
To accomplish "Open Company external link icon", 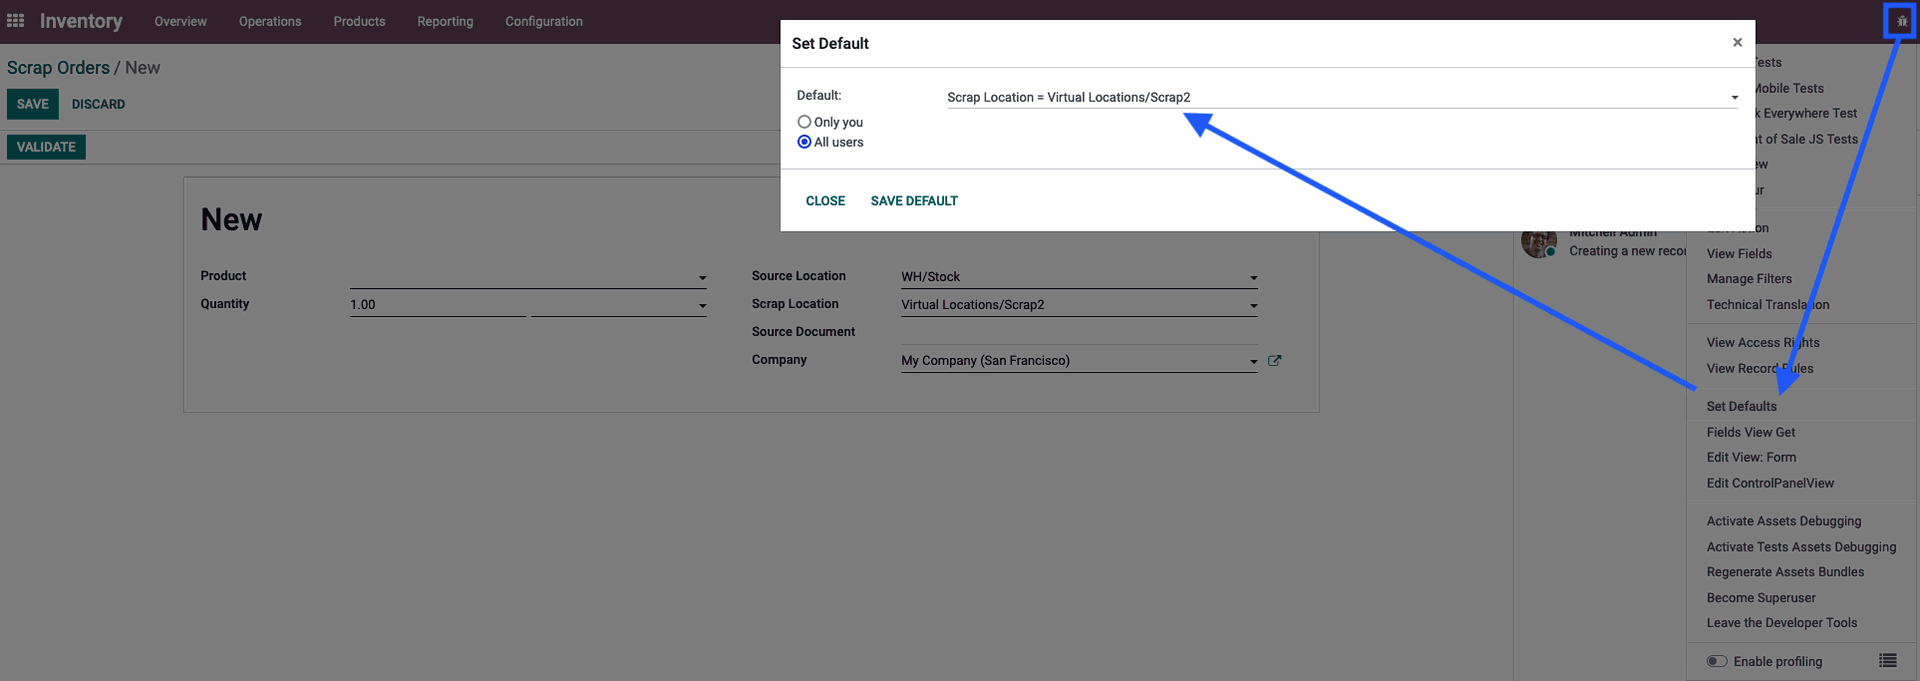I will (x=1274, y=360).
